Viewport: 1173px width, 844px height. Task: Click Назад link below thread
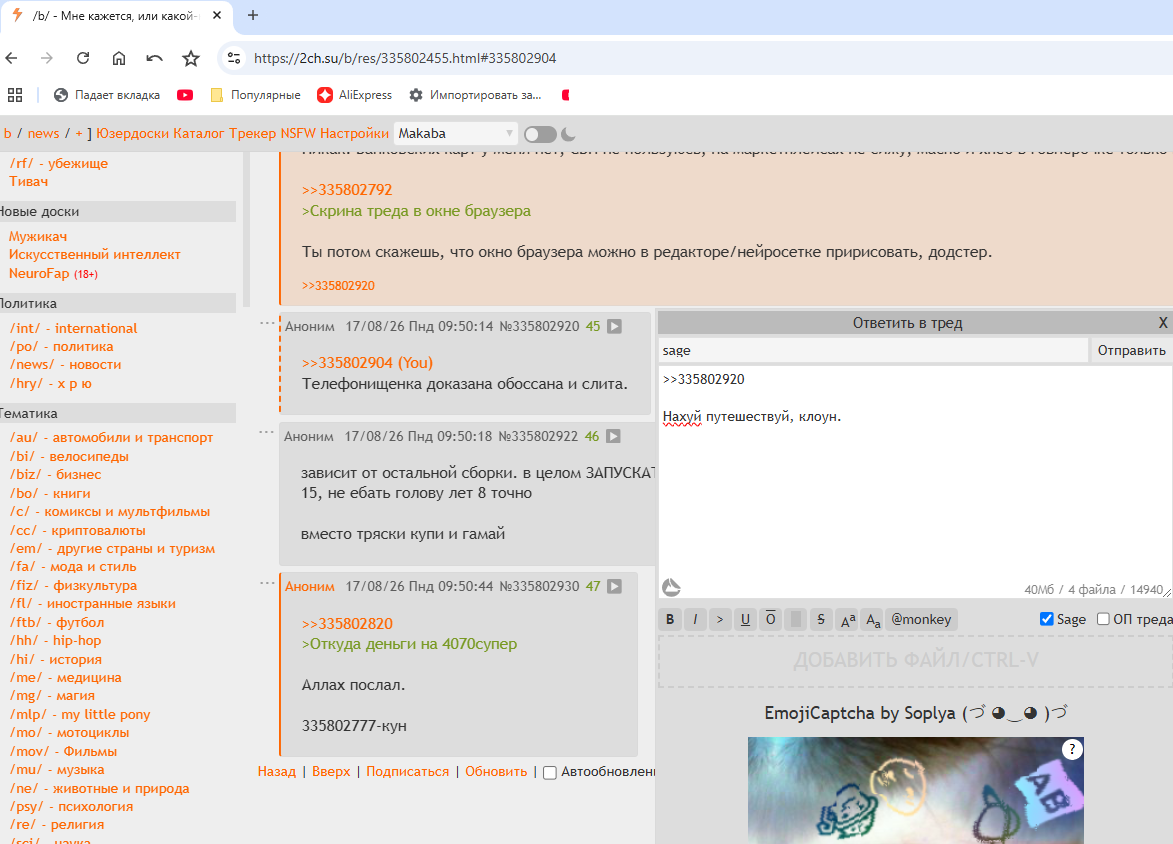click(277, 771)
